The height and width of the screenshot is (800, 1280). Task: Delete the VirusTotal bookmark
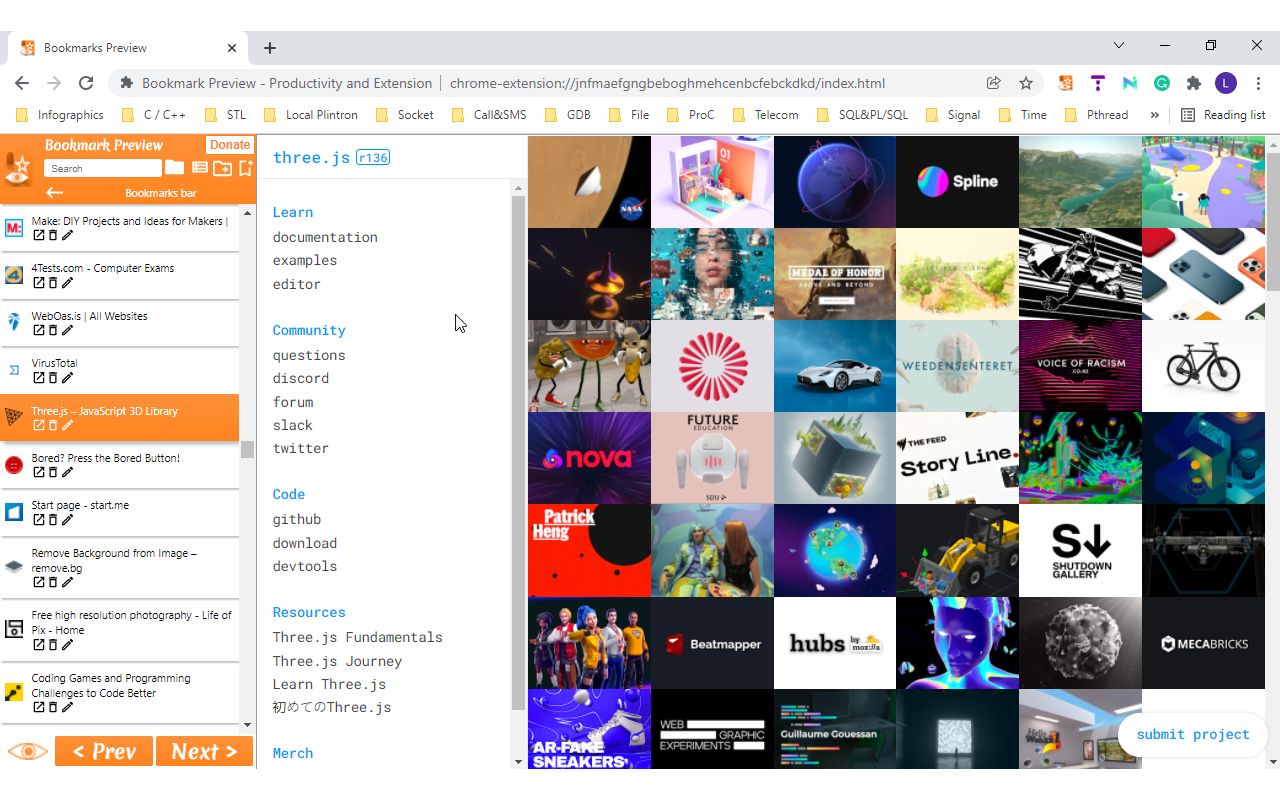pyautogui.click(x=53, y=378)
